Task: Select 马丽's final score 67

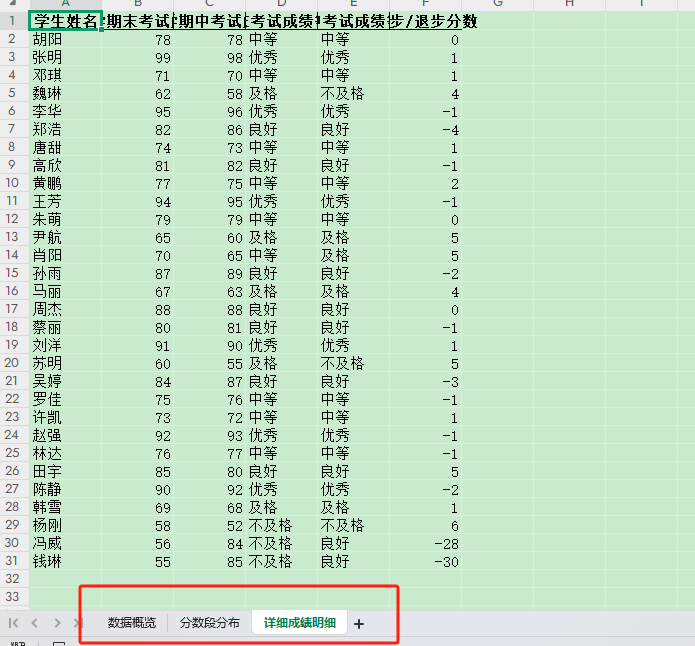Action: pyautogui.click(x=137, y=291)
